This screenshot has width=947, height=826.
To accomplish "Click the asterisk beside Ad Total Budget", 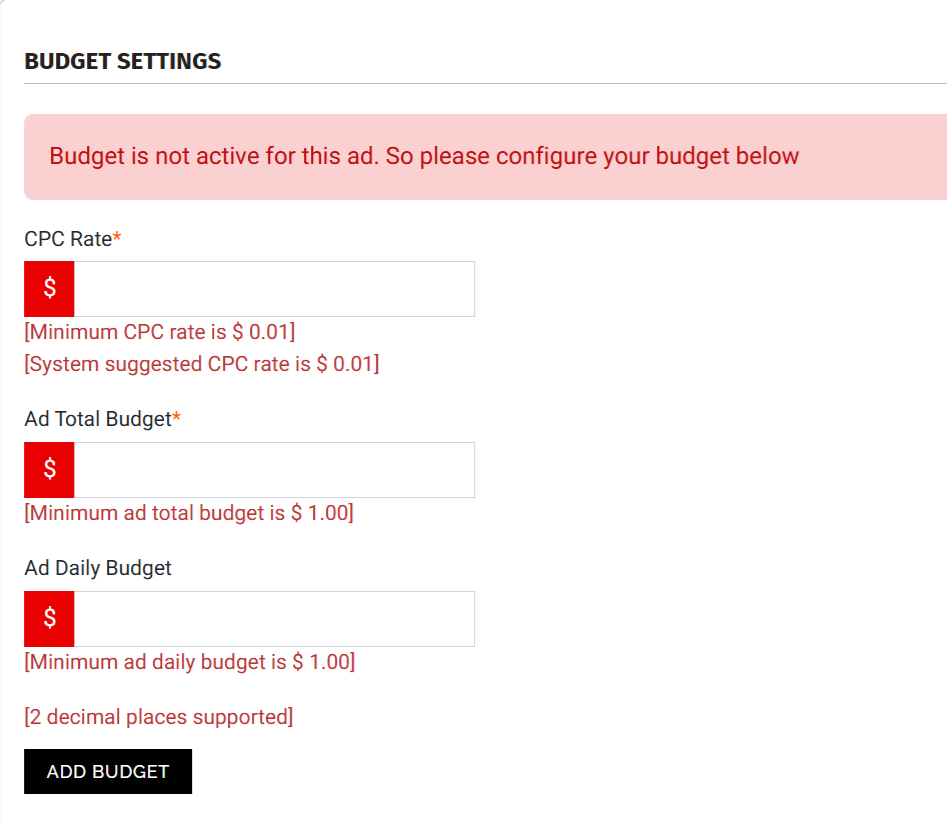I will coord(177,418).
